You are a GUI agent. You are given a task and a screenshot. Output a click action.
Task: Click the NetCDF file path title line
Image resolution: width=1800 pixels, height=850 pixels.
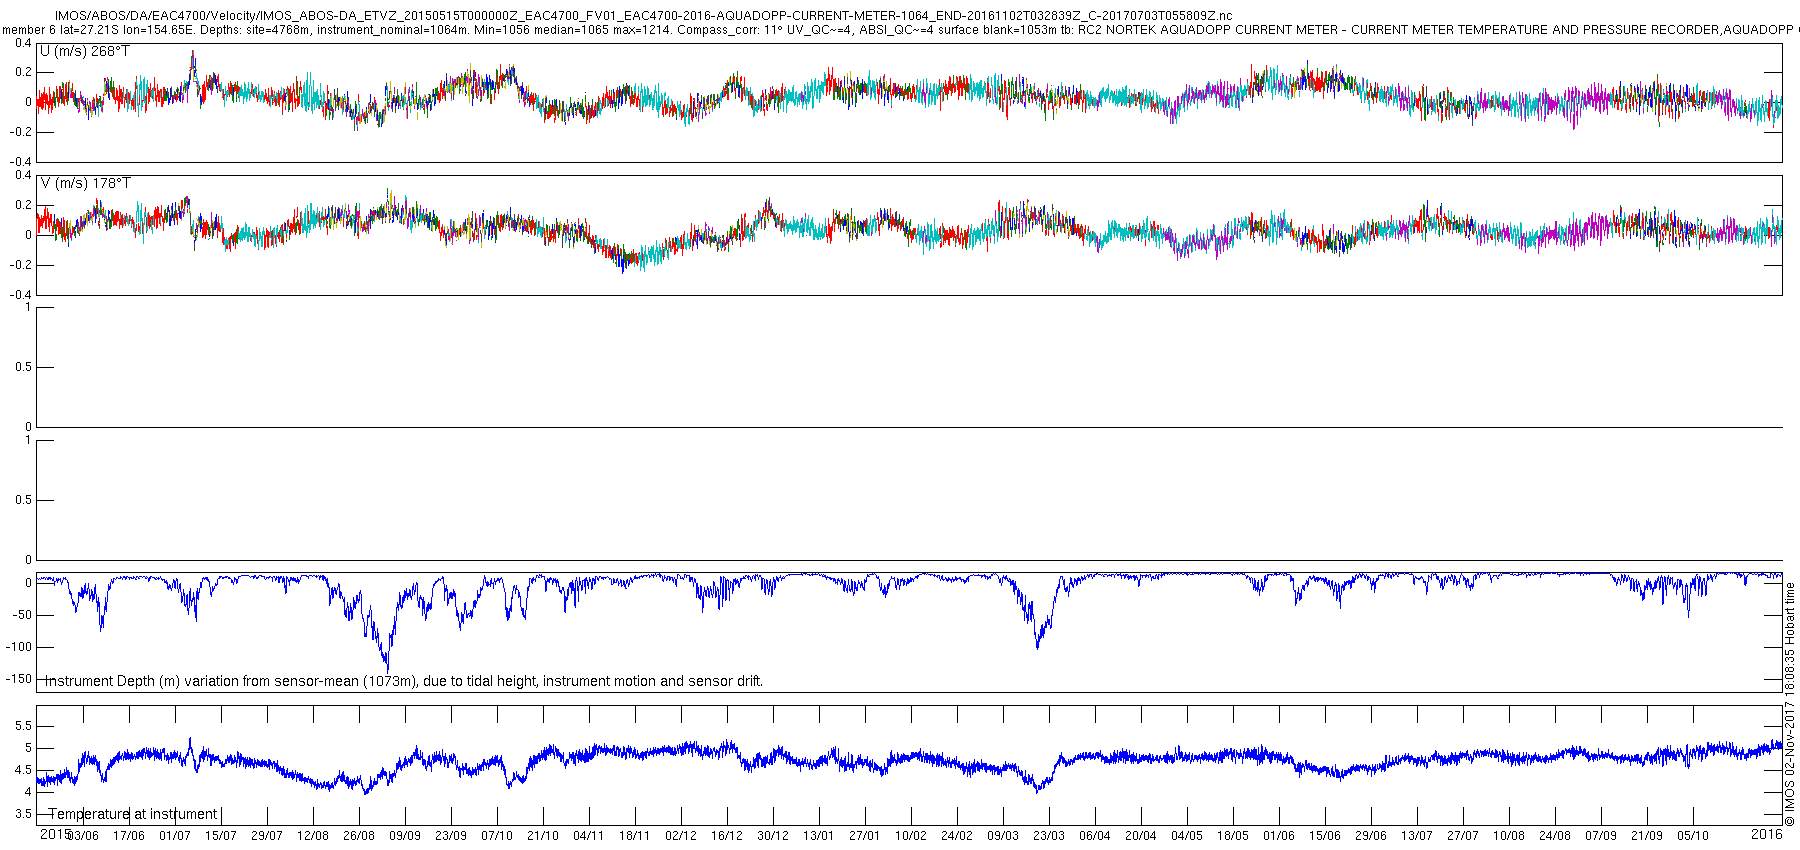643,17
